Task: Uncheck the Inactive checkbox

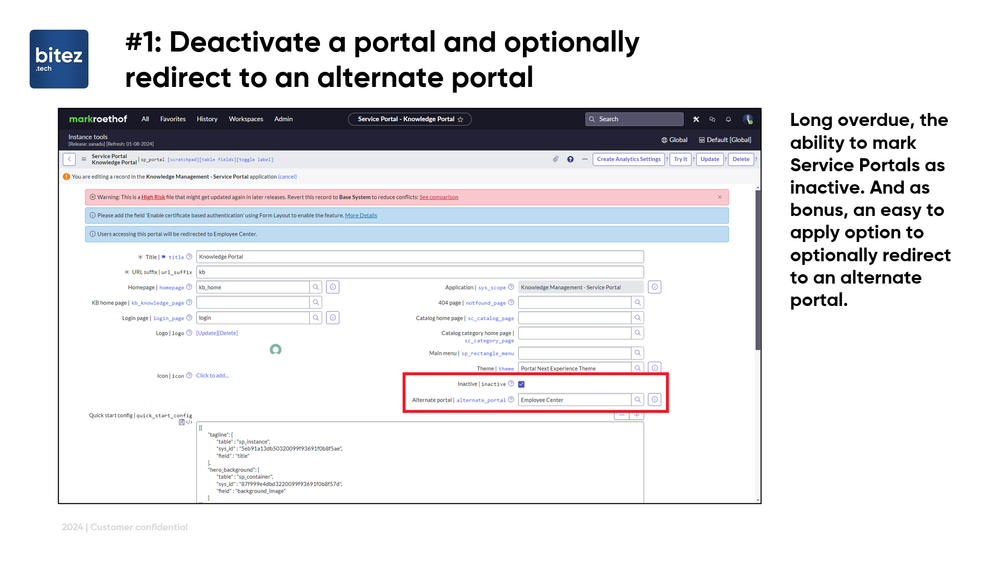Action: click(x=521, y=384)
